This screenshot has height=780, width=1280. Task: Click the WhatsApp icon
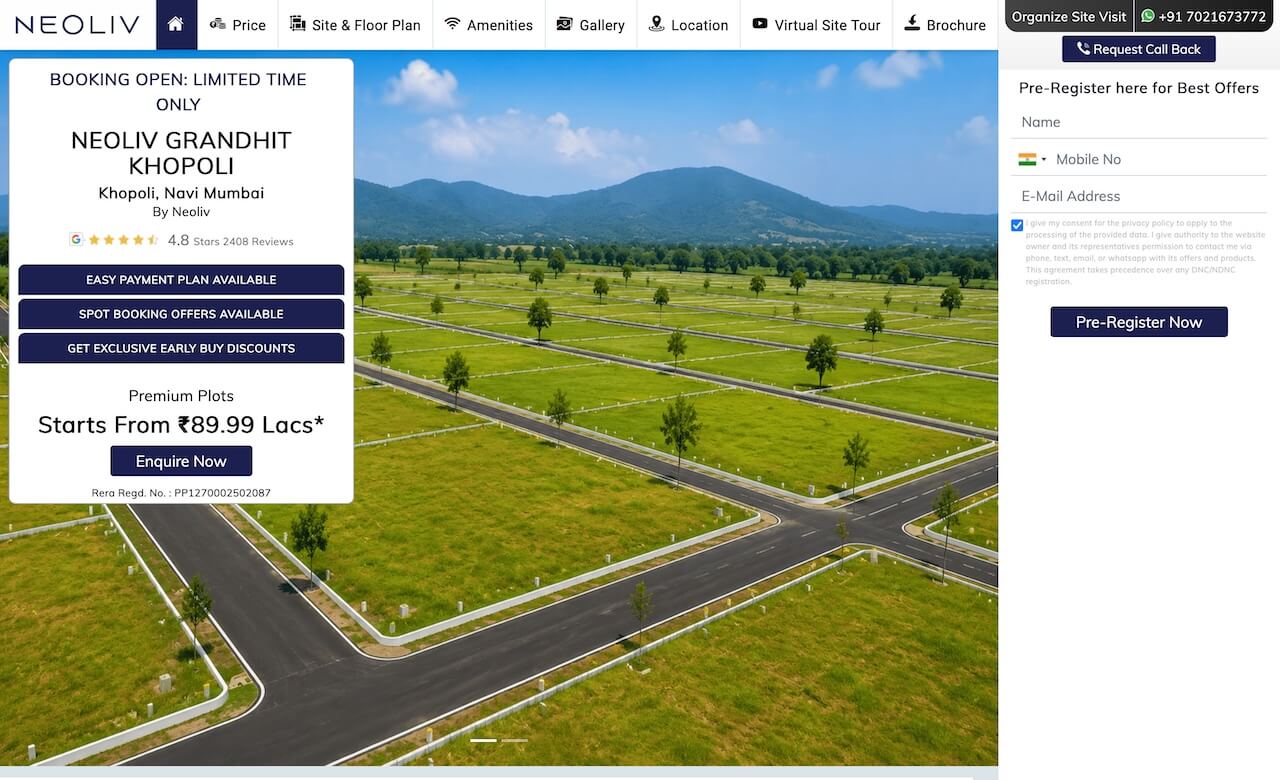(1148, 16)
